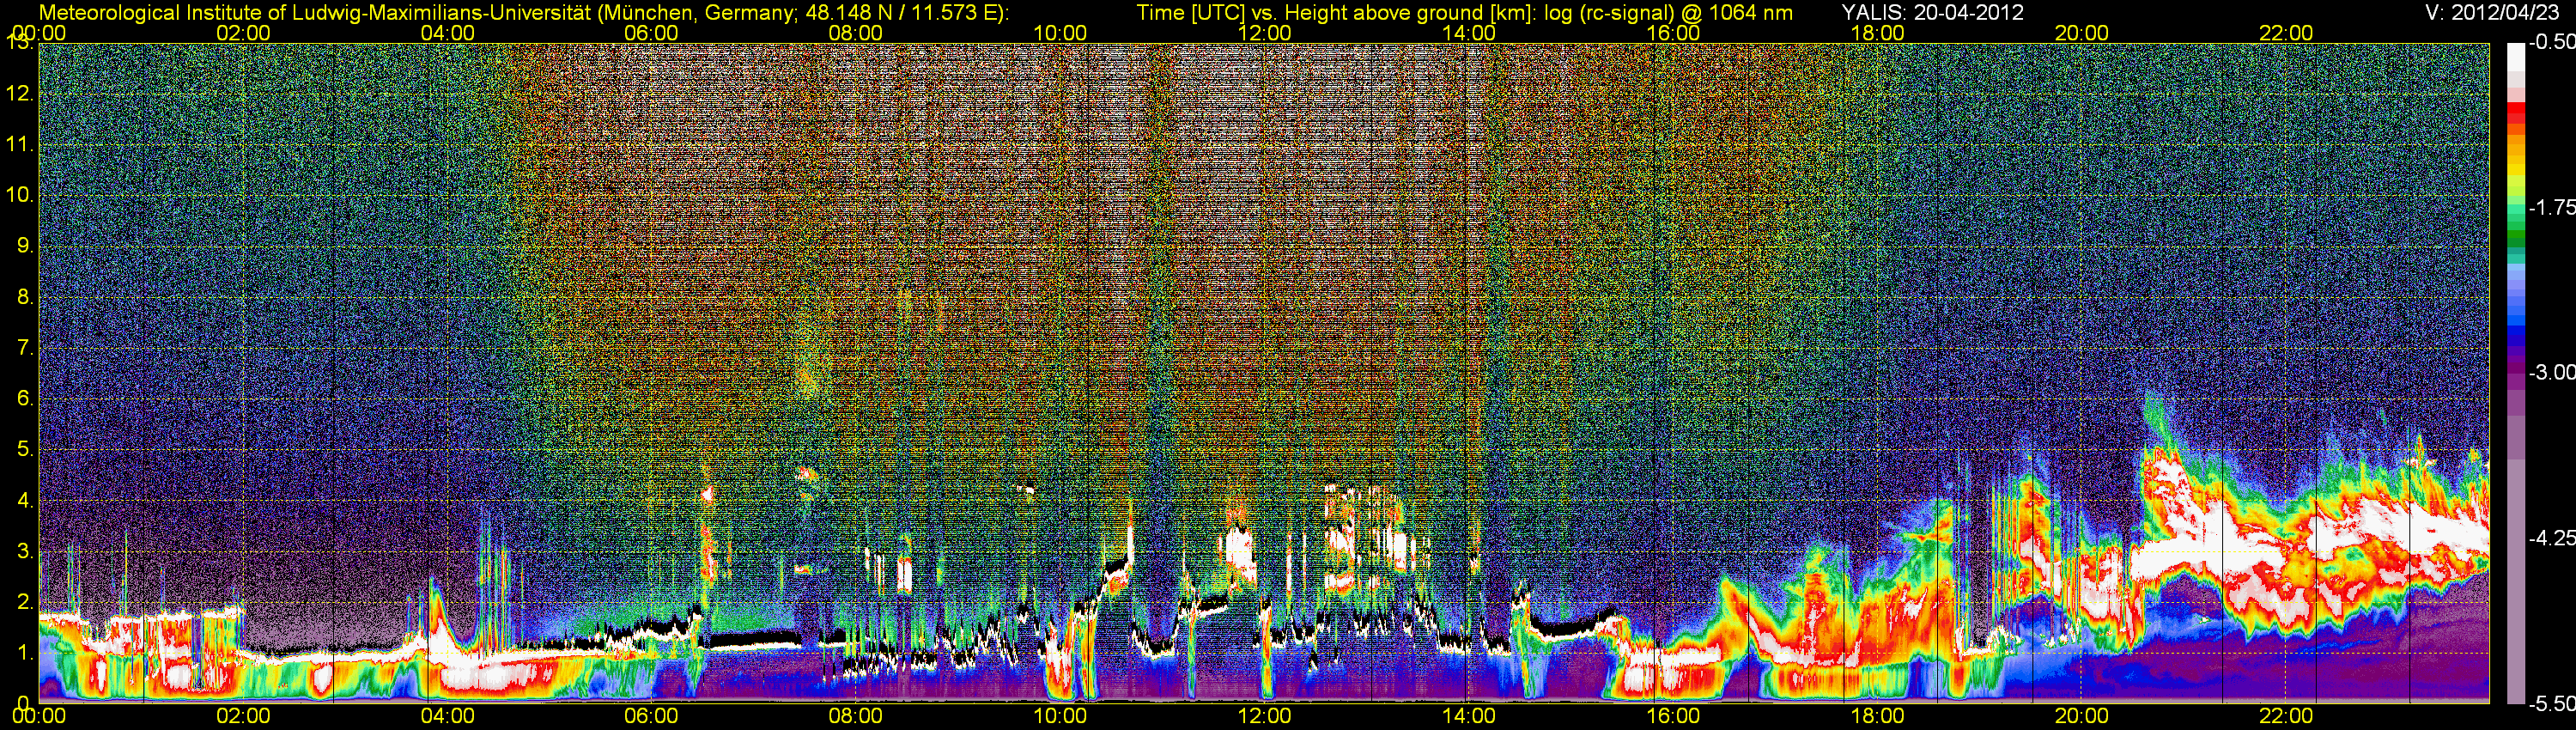Click '20:00' on the bottom time axis

[2082, 716]
